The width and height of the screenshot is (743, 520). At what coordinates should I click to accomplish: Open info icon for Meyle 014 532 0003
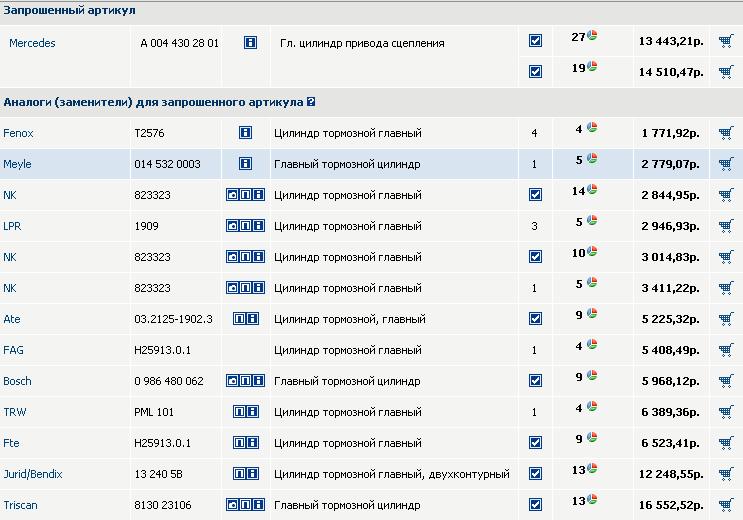click(245, 164)
